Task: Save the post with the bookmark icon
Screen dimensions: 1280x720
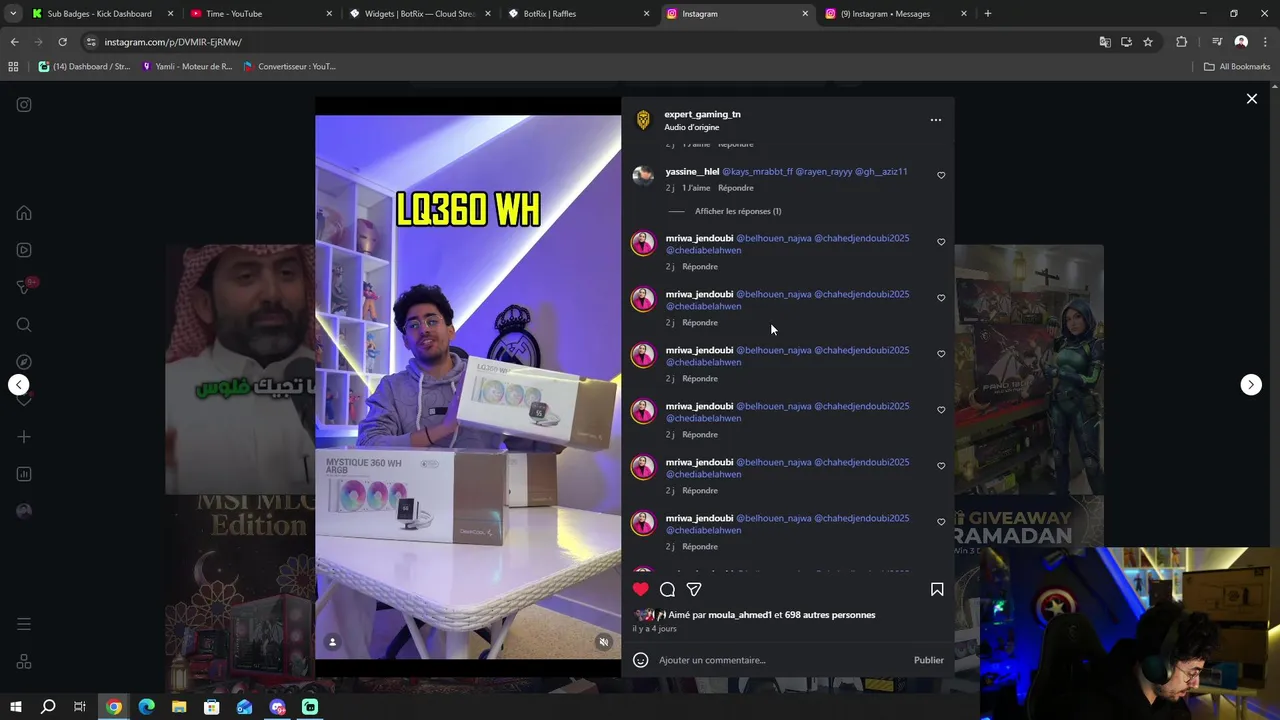Action: click(x=937, y=589)
